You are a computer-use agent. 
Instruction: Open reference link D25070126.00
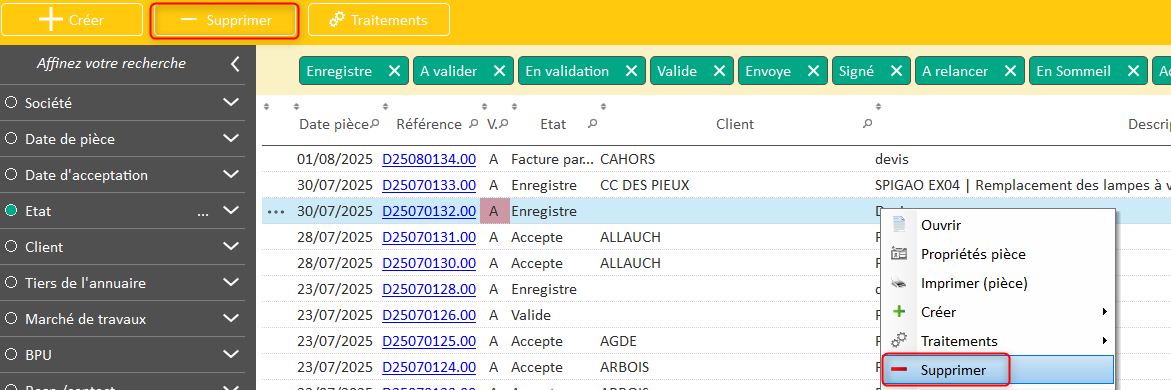pos(429,315)
